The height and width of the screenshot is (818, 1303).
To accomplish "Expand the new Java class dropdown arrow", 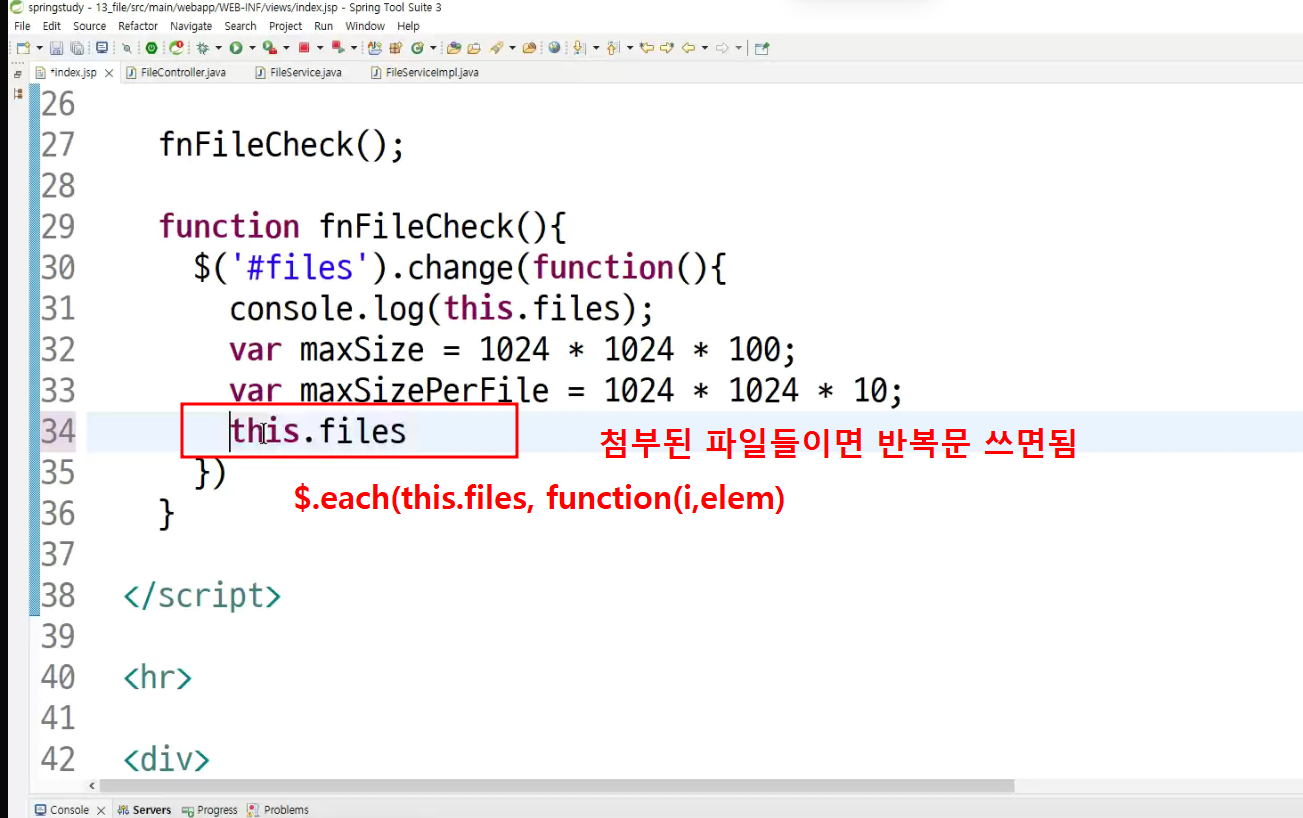I will [433, 47].
